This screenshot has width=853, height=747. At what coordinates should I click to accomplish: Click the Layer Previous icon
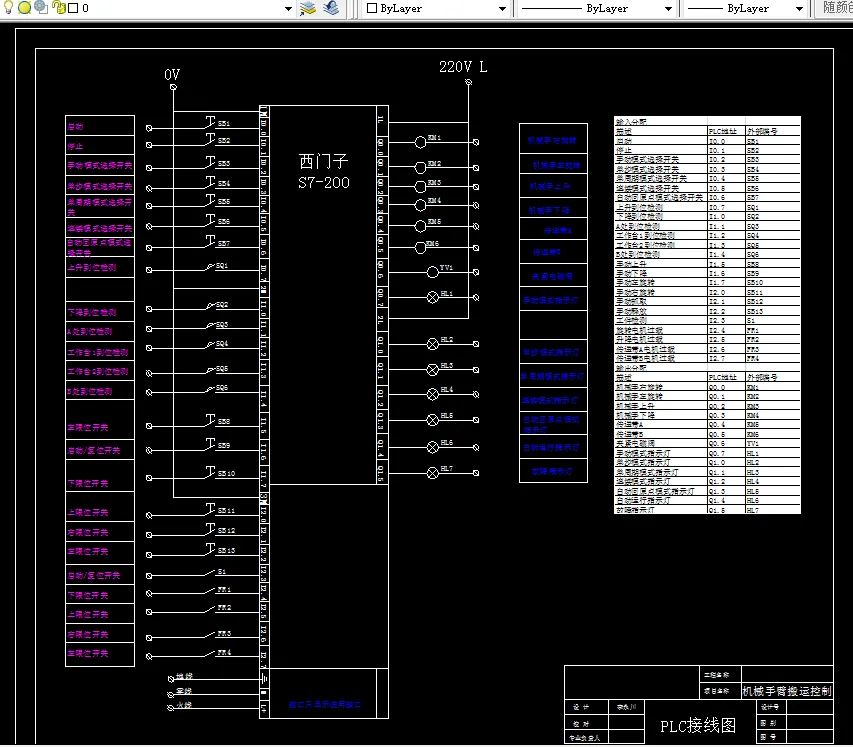[x=331, y=8]
